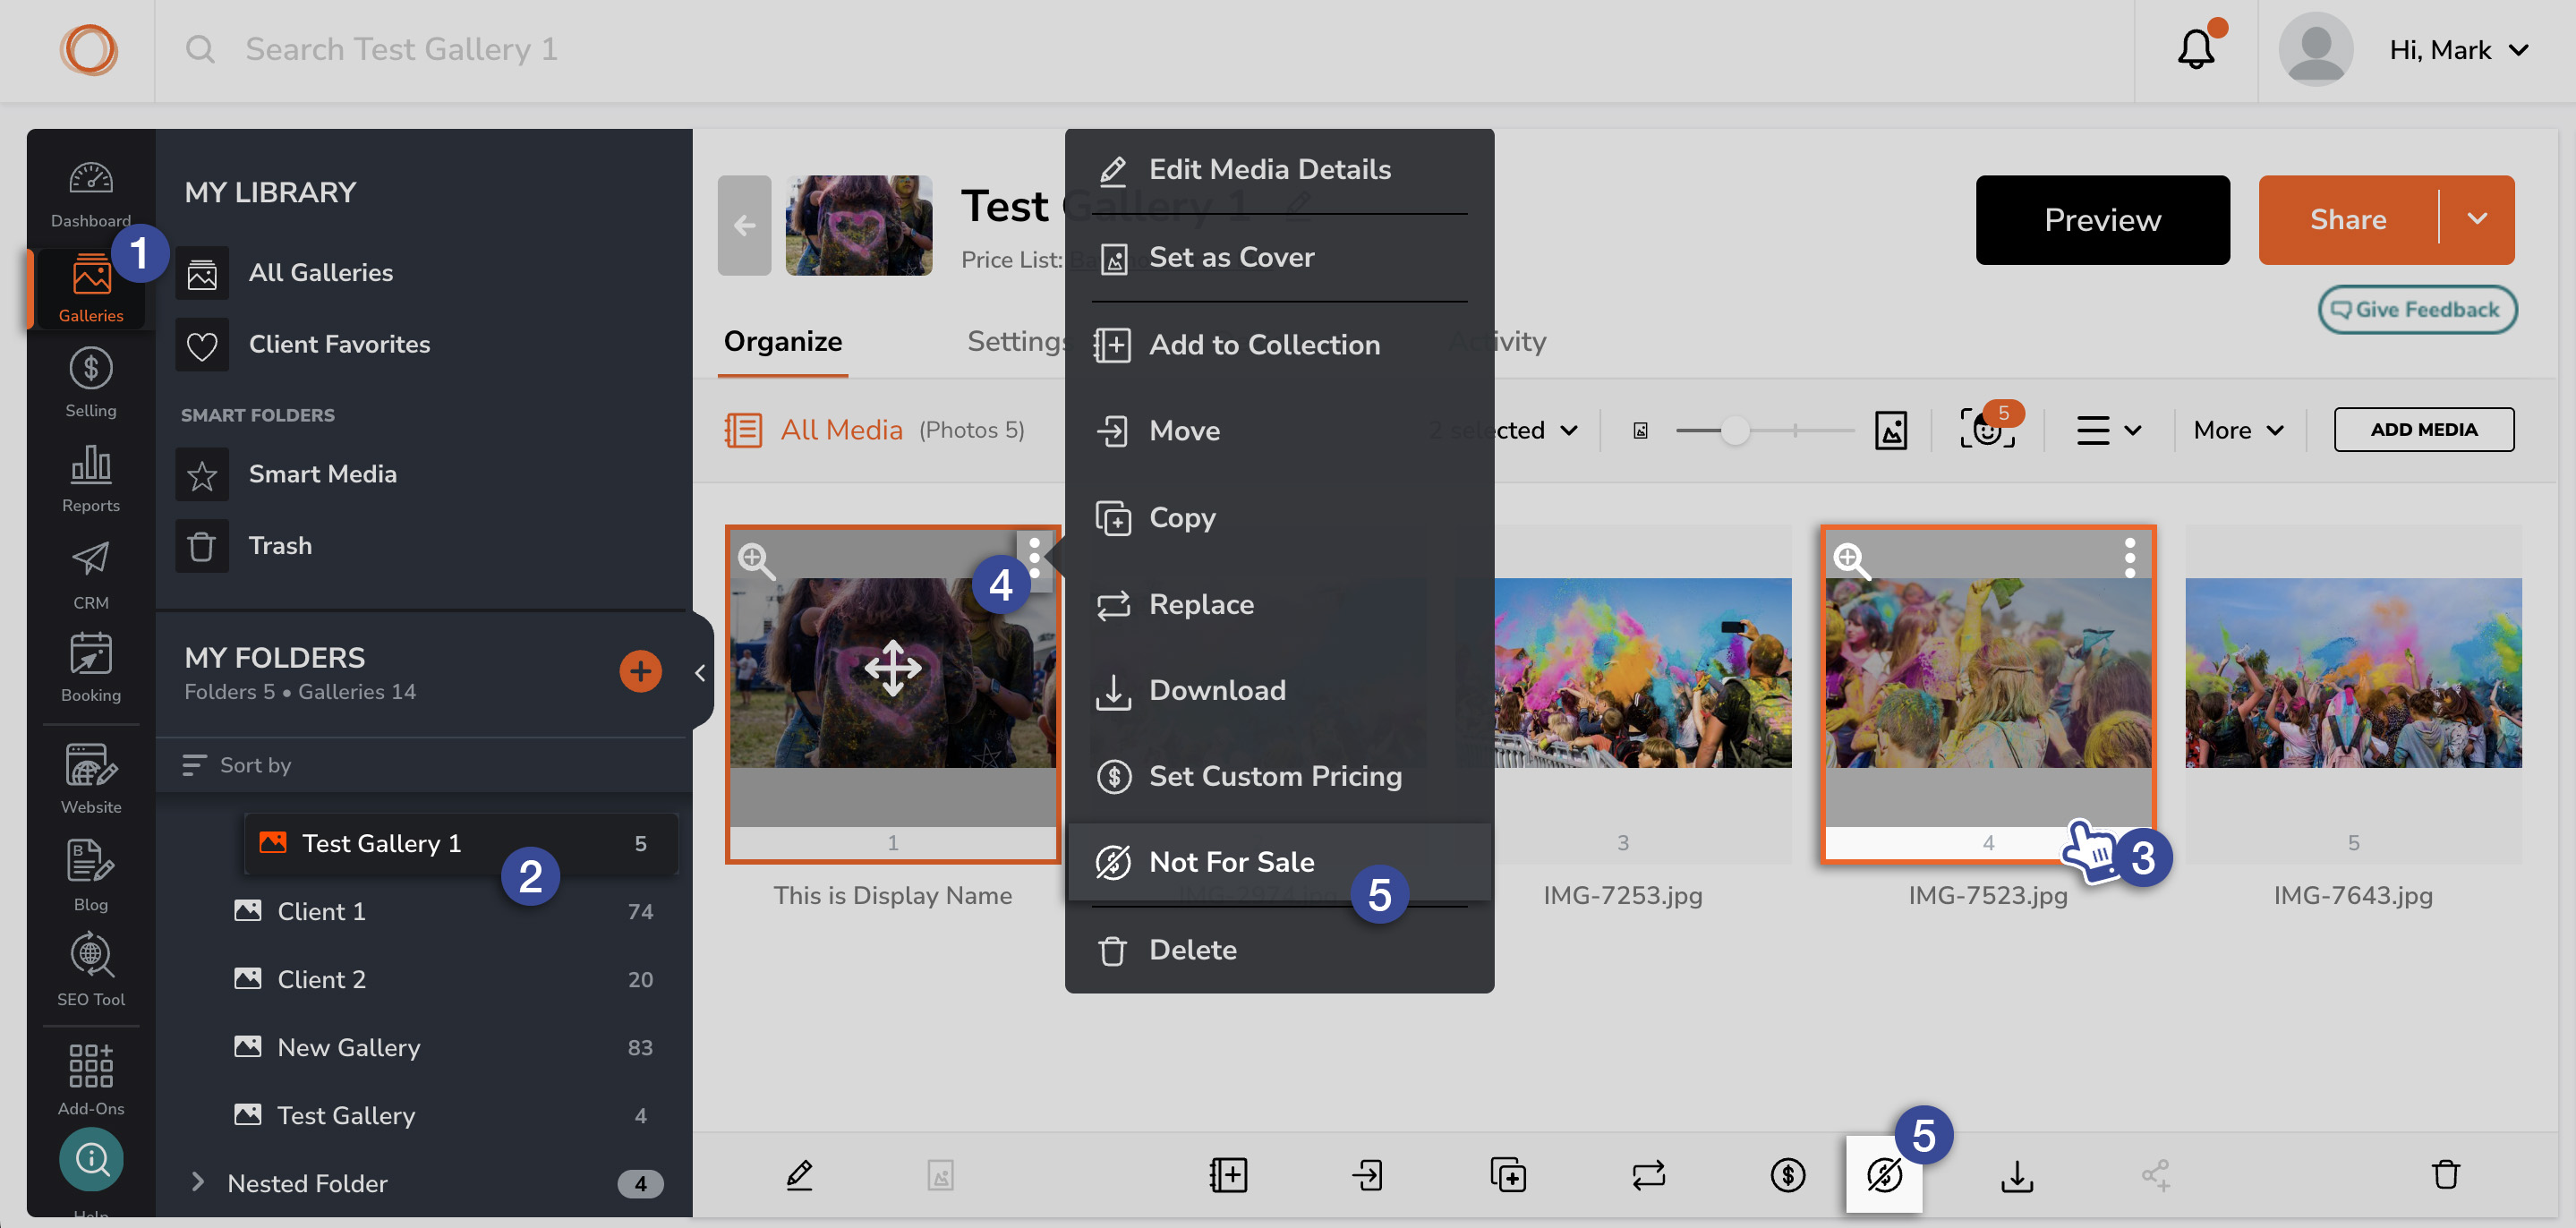Open the New Gallery folder item
This screenshot has width=2576, height=1228.
tap(445, 1047)
